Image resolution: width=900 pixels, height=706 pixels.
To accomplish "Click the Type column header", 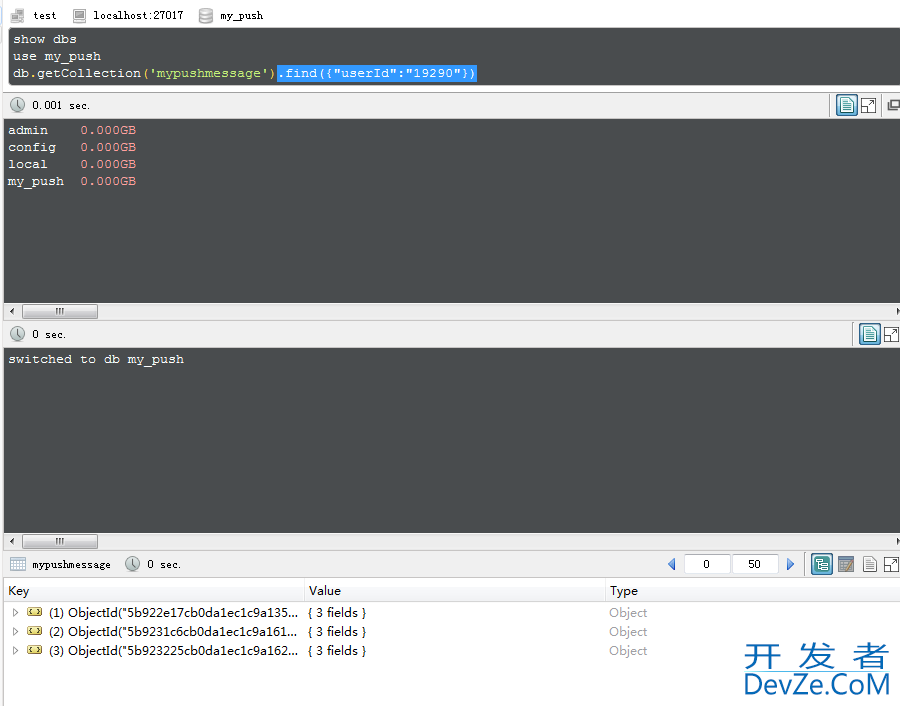I will click(752, 591).
